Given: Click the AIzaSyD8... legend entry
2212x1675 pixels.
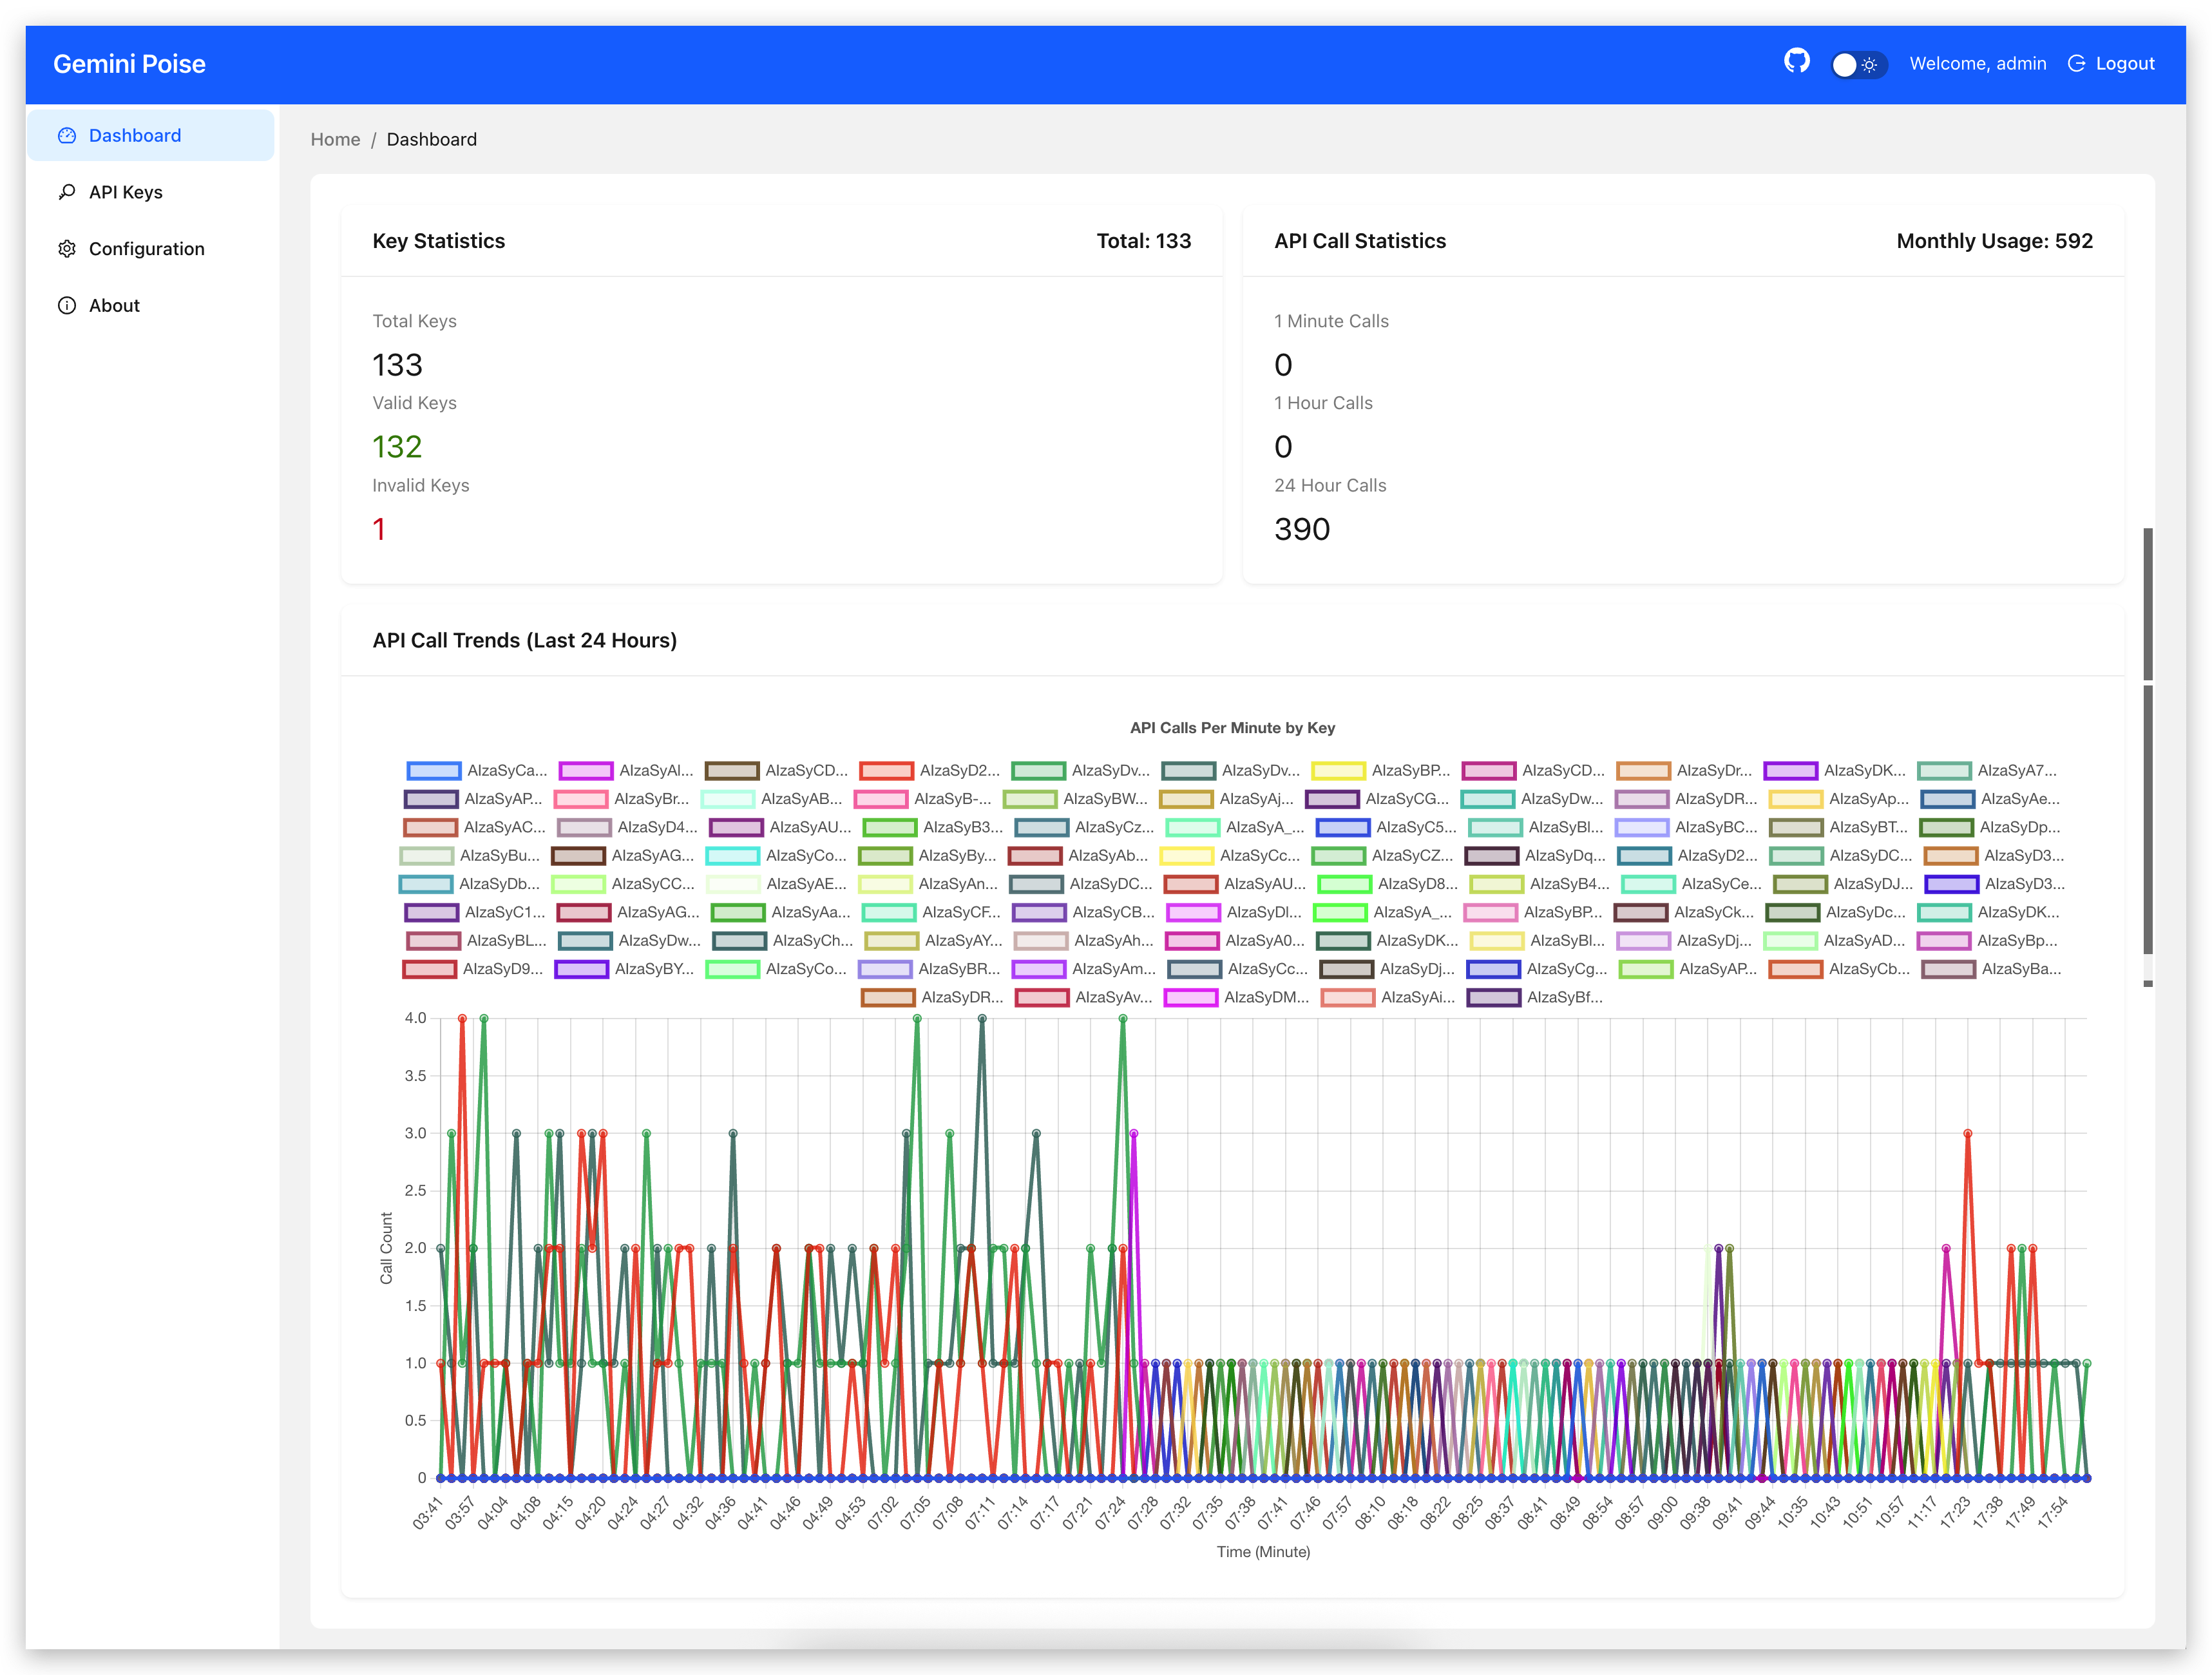Looking at the screenshot, I should [x=1388, y=884].
